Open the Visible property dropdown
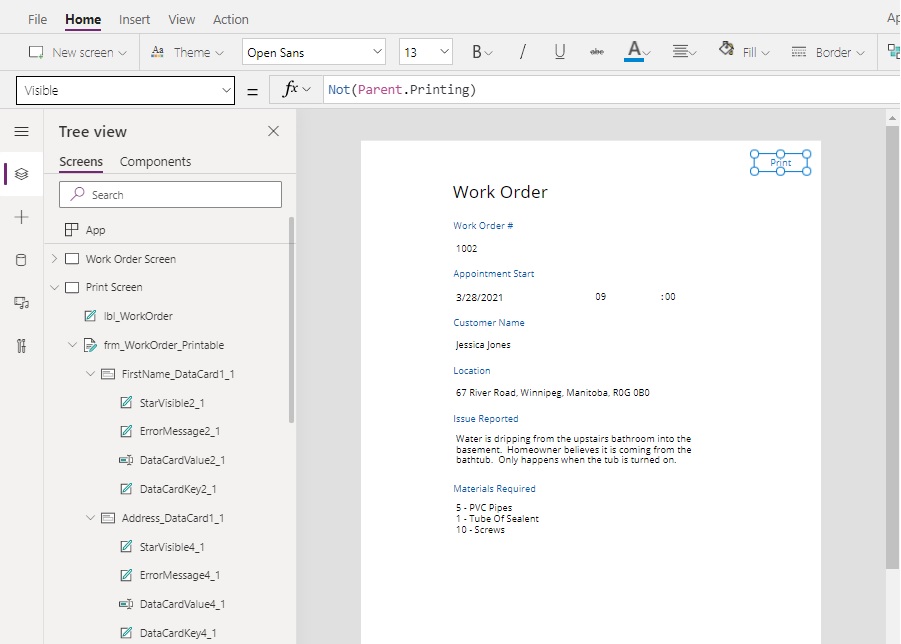This screenshot has width=901, height=644. click(125, 90)
